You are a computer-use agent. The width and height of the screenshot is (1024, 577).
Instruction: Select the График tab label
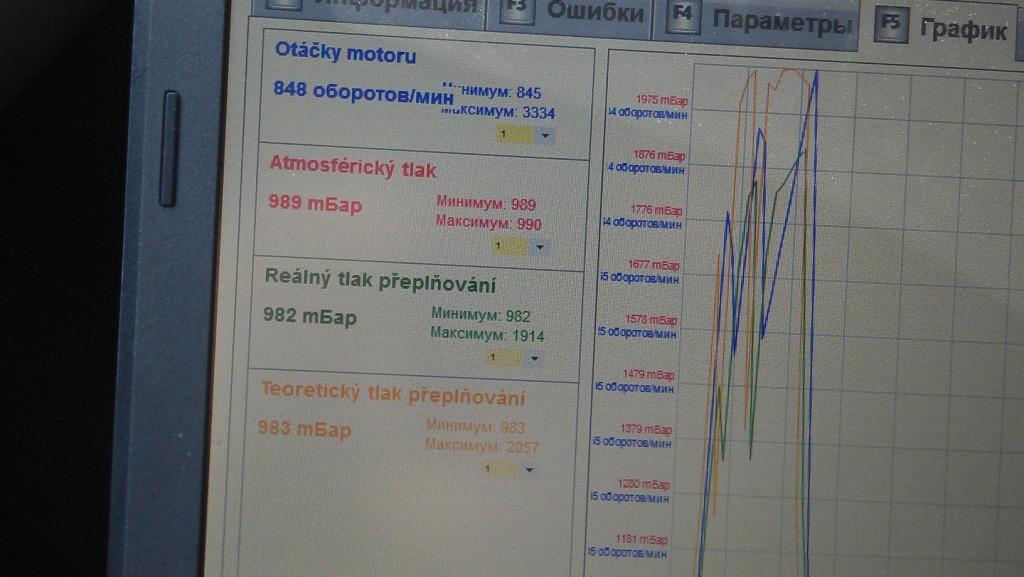pos(962,29)
